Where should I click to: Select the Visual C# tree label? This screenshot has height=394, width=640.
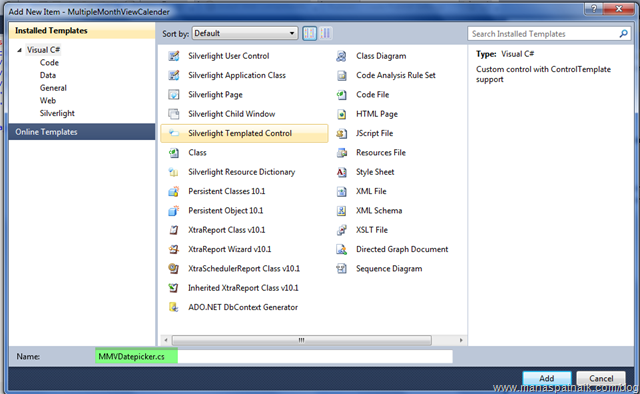(44, 50)
